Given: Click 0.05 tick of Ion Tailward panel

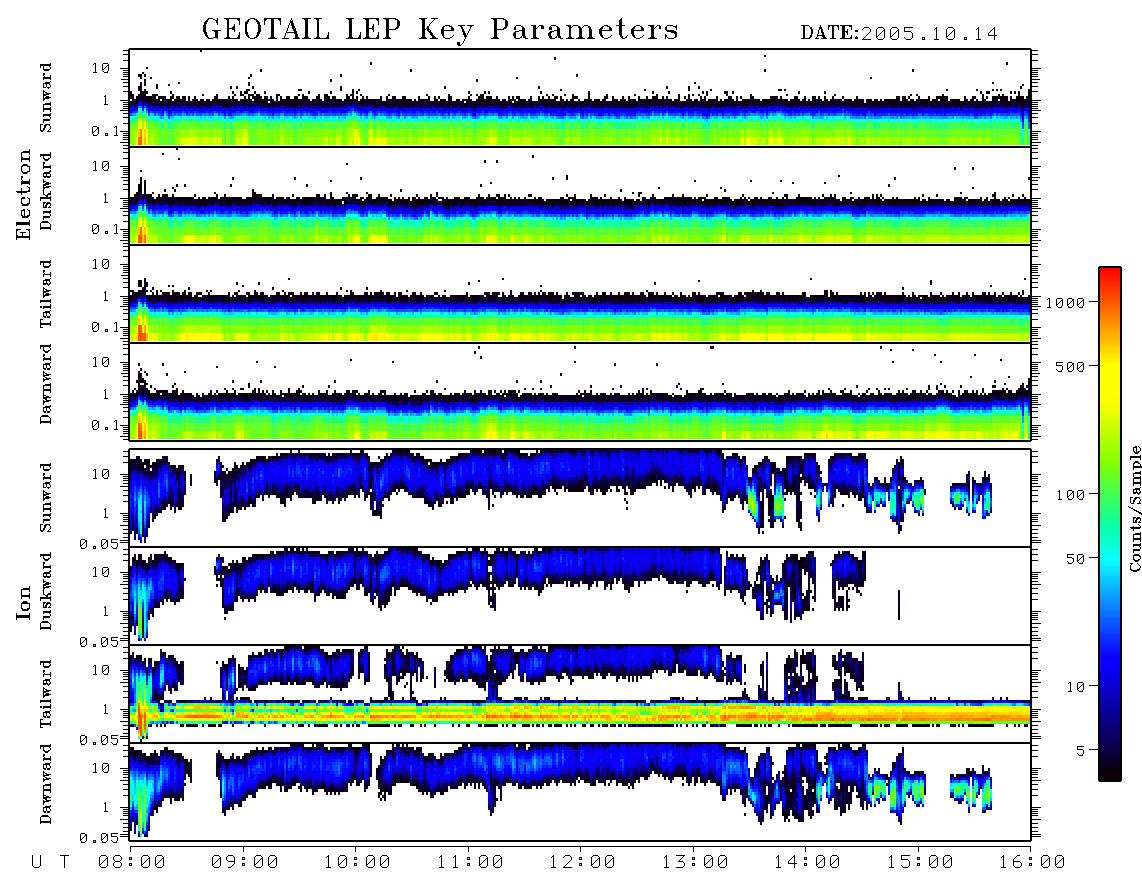Looking at the screenshot, I should click(98, 740).
